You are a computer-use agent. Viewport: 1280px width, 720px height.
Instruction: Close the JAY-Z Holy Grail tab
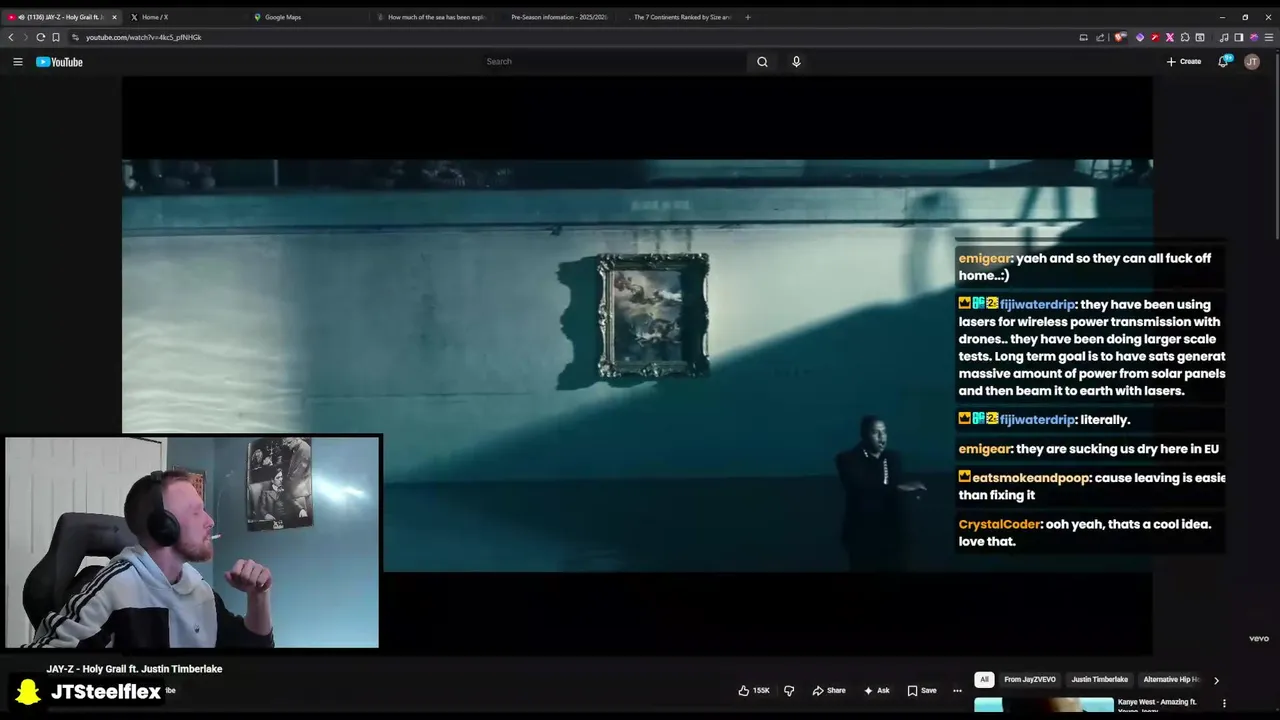114,17
